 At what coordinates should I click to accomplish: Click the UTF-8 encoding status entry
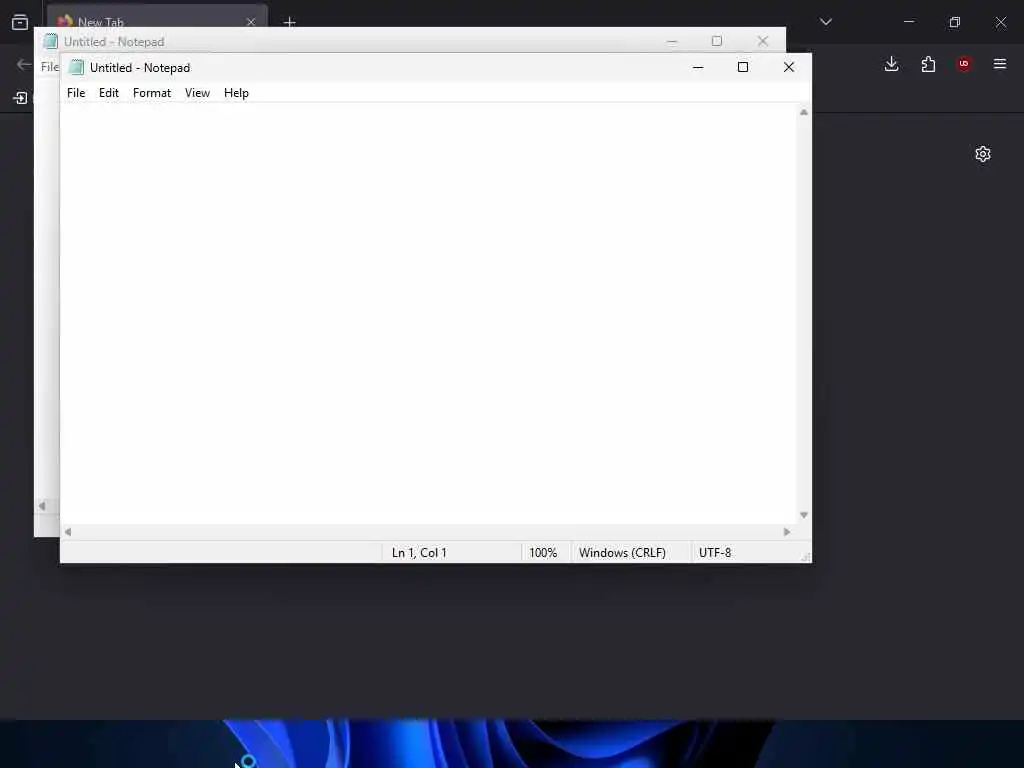(x=715, y=552)
